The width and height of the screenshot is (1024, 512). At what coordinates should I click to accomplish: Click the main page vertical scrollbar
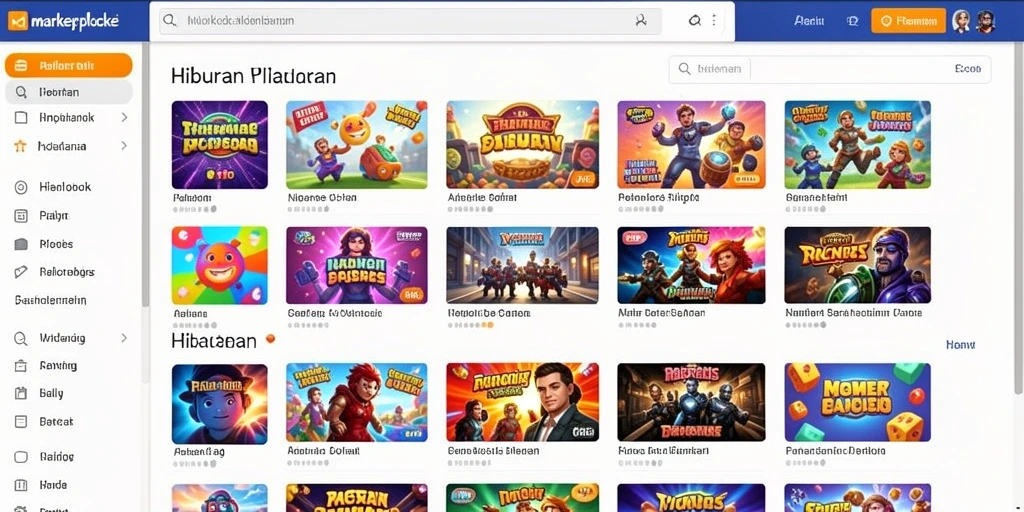[x=1018, y=217]
